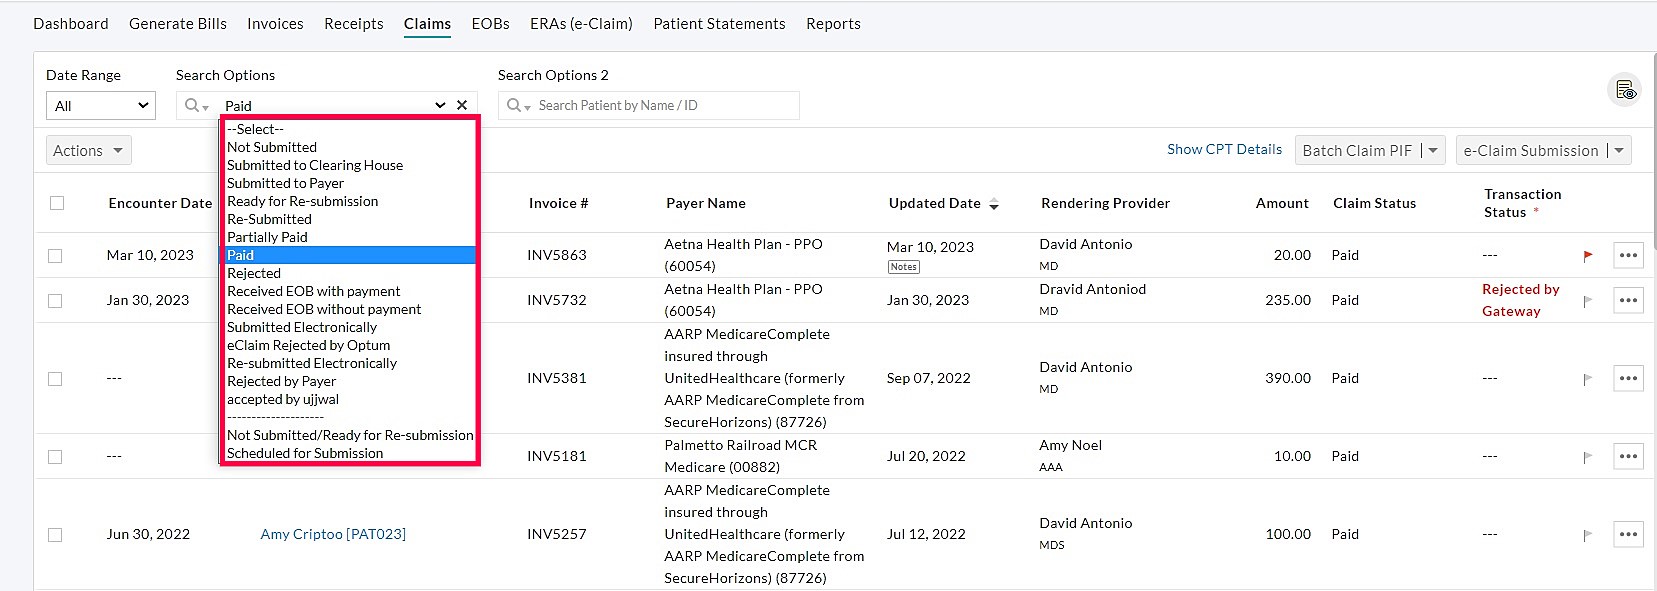The image size is (1657, 591).
Task: Open patient Amy Criptoo [PAT023] link
Action: (333, 534)
